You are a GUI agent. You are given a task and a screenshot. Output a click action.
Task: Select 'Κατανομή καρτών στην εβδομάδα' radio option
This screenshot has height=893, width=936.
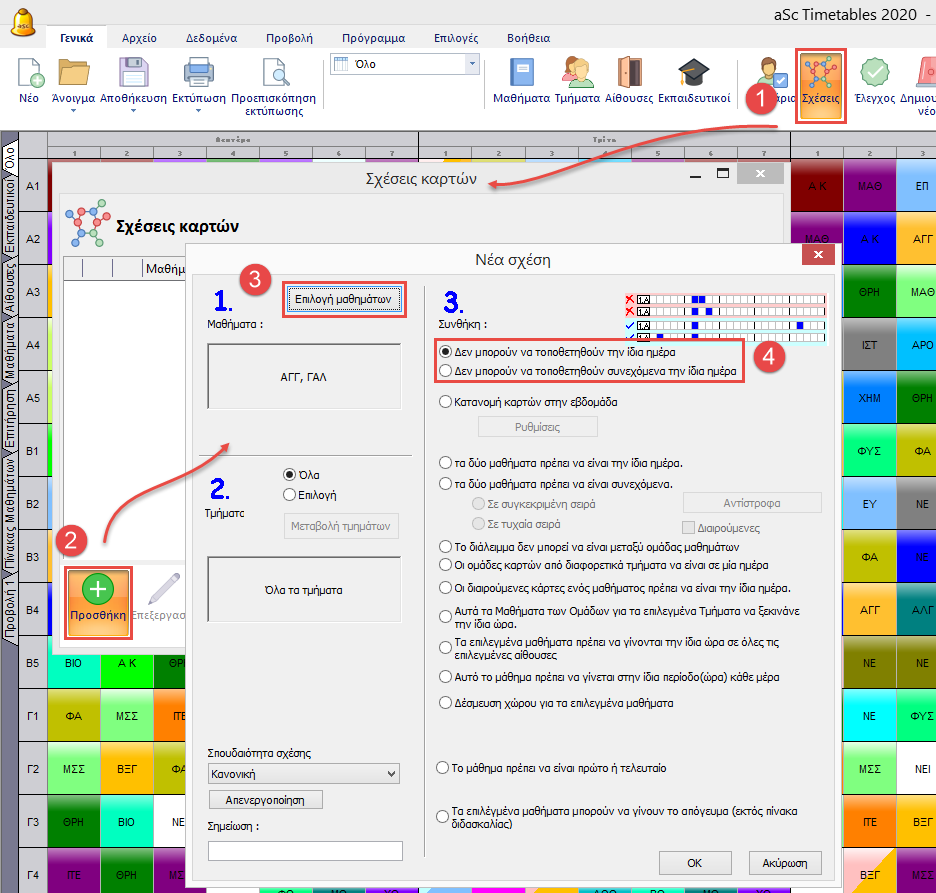point(446,402)
